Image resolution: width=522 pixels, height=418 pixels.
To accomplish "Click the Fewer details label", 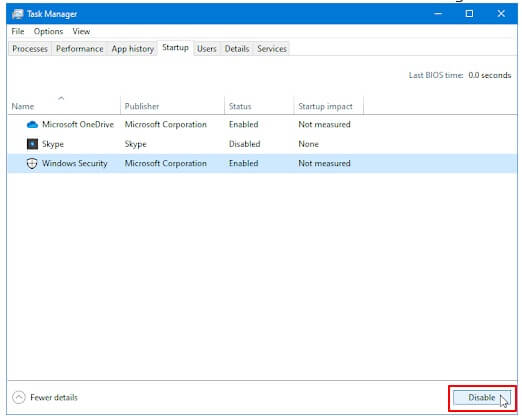I will (x=54, y=398).
